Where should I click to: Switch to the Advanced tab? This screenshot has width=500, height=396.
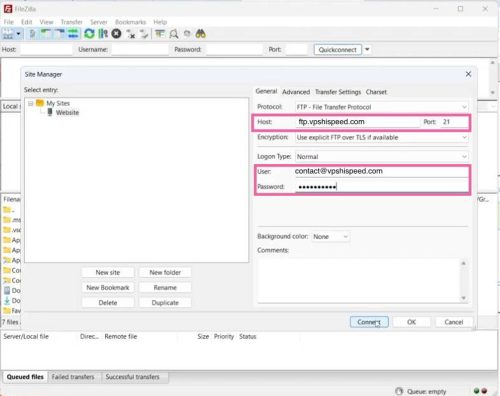coord(296,92)
